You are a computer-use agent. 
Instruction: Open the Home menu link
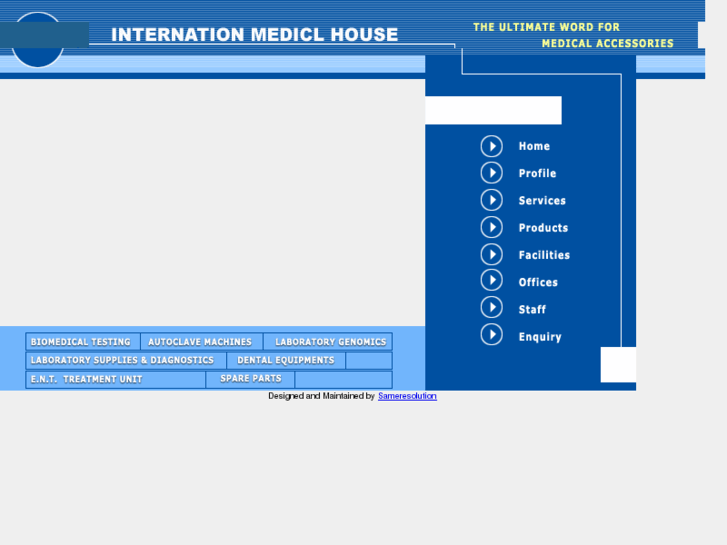click(534, 146)
